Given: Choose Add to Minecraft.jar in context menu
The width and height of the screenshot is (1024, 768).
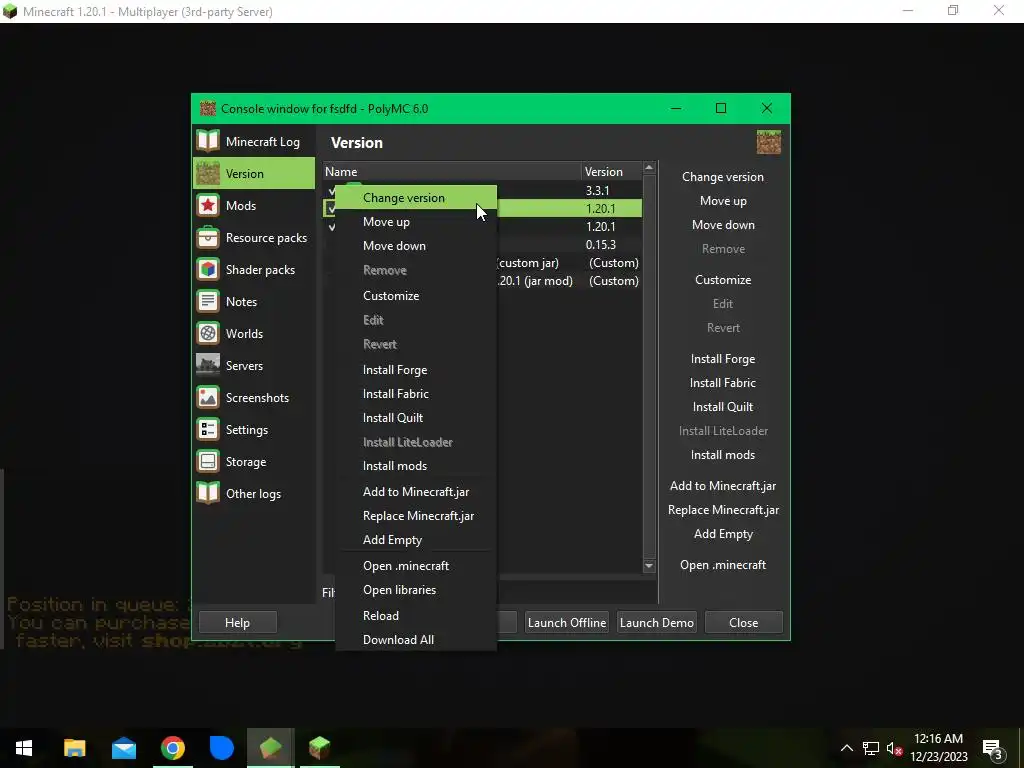Looking at the screenshot, I should (416, 492).
